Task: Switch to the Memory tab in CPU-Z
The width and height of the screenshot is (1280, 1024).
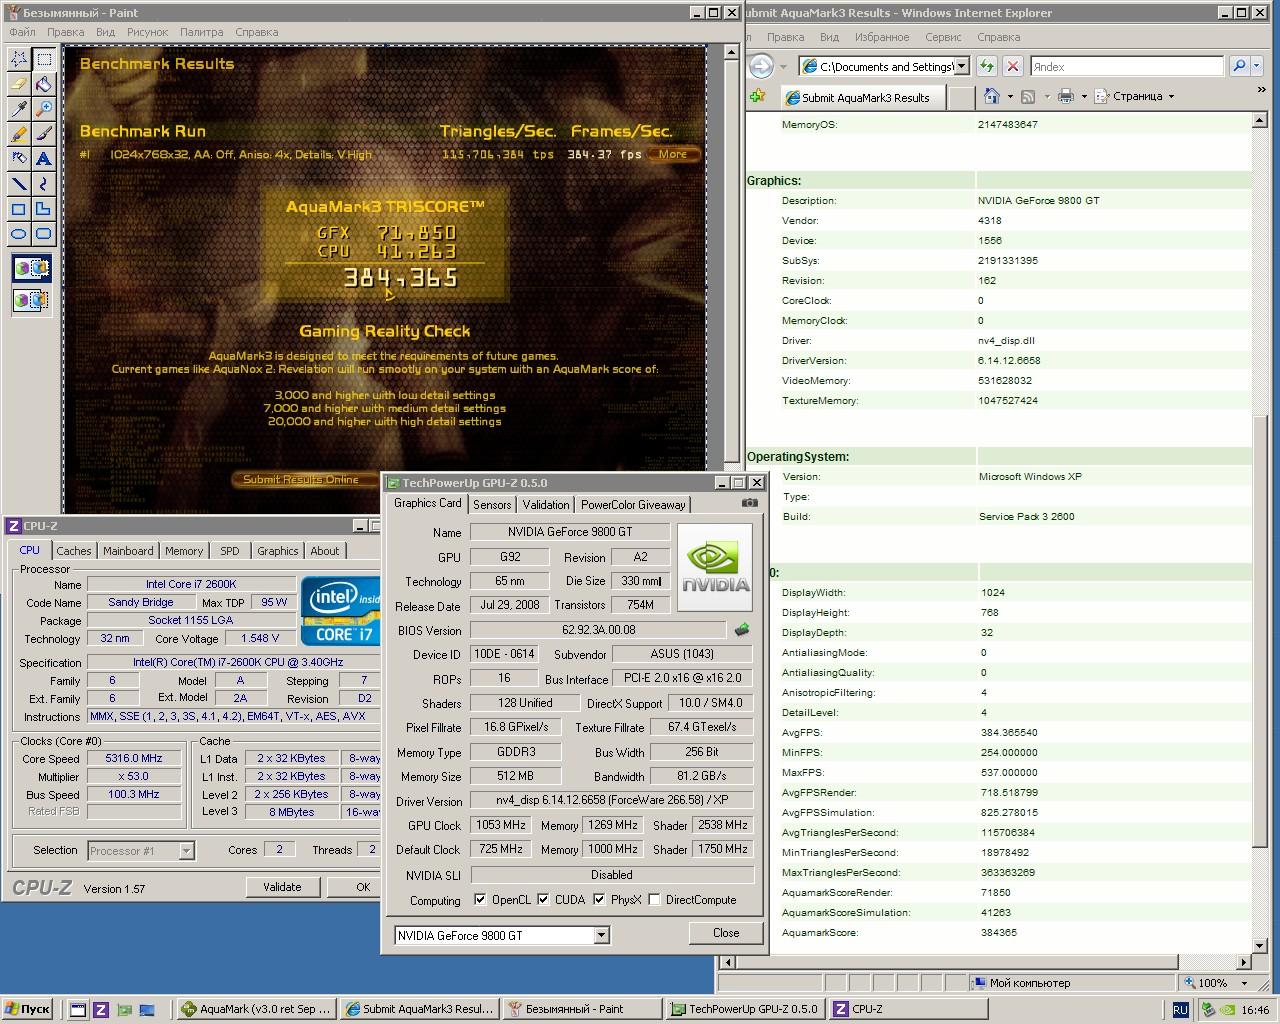Action: click(184, 551)
